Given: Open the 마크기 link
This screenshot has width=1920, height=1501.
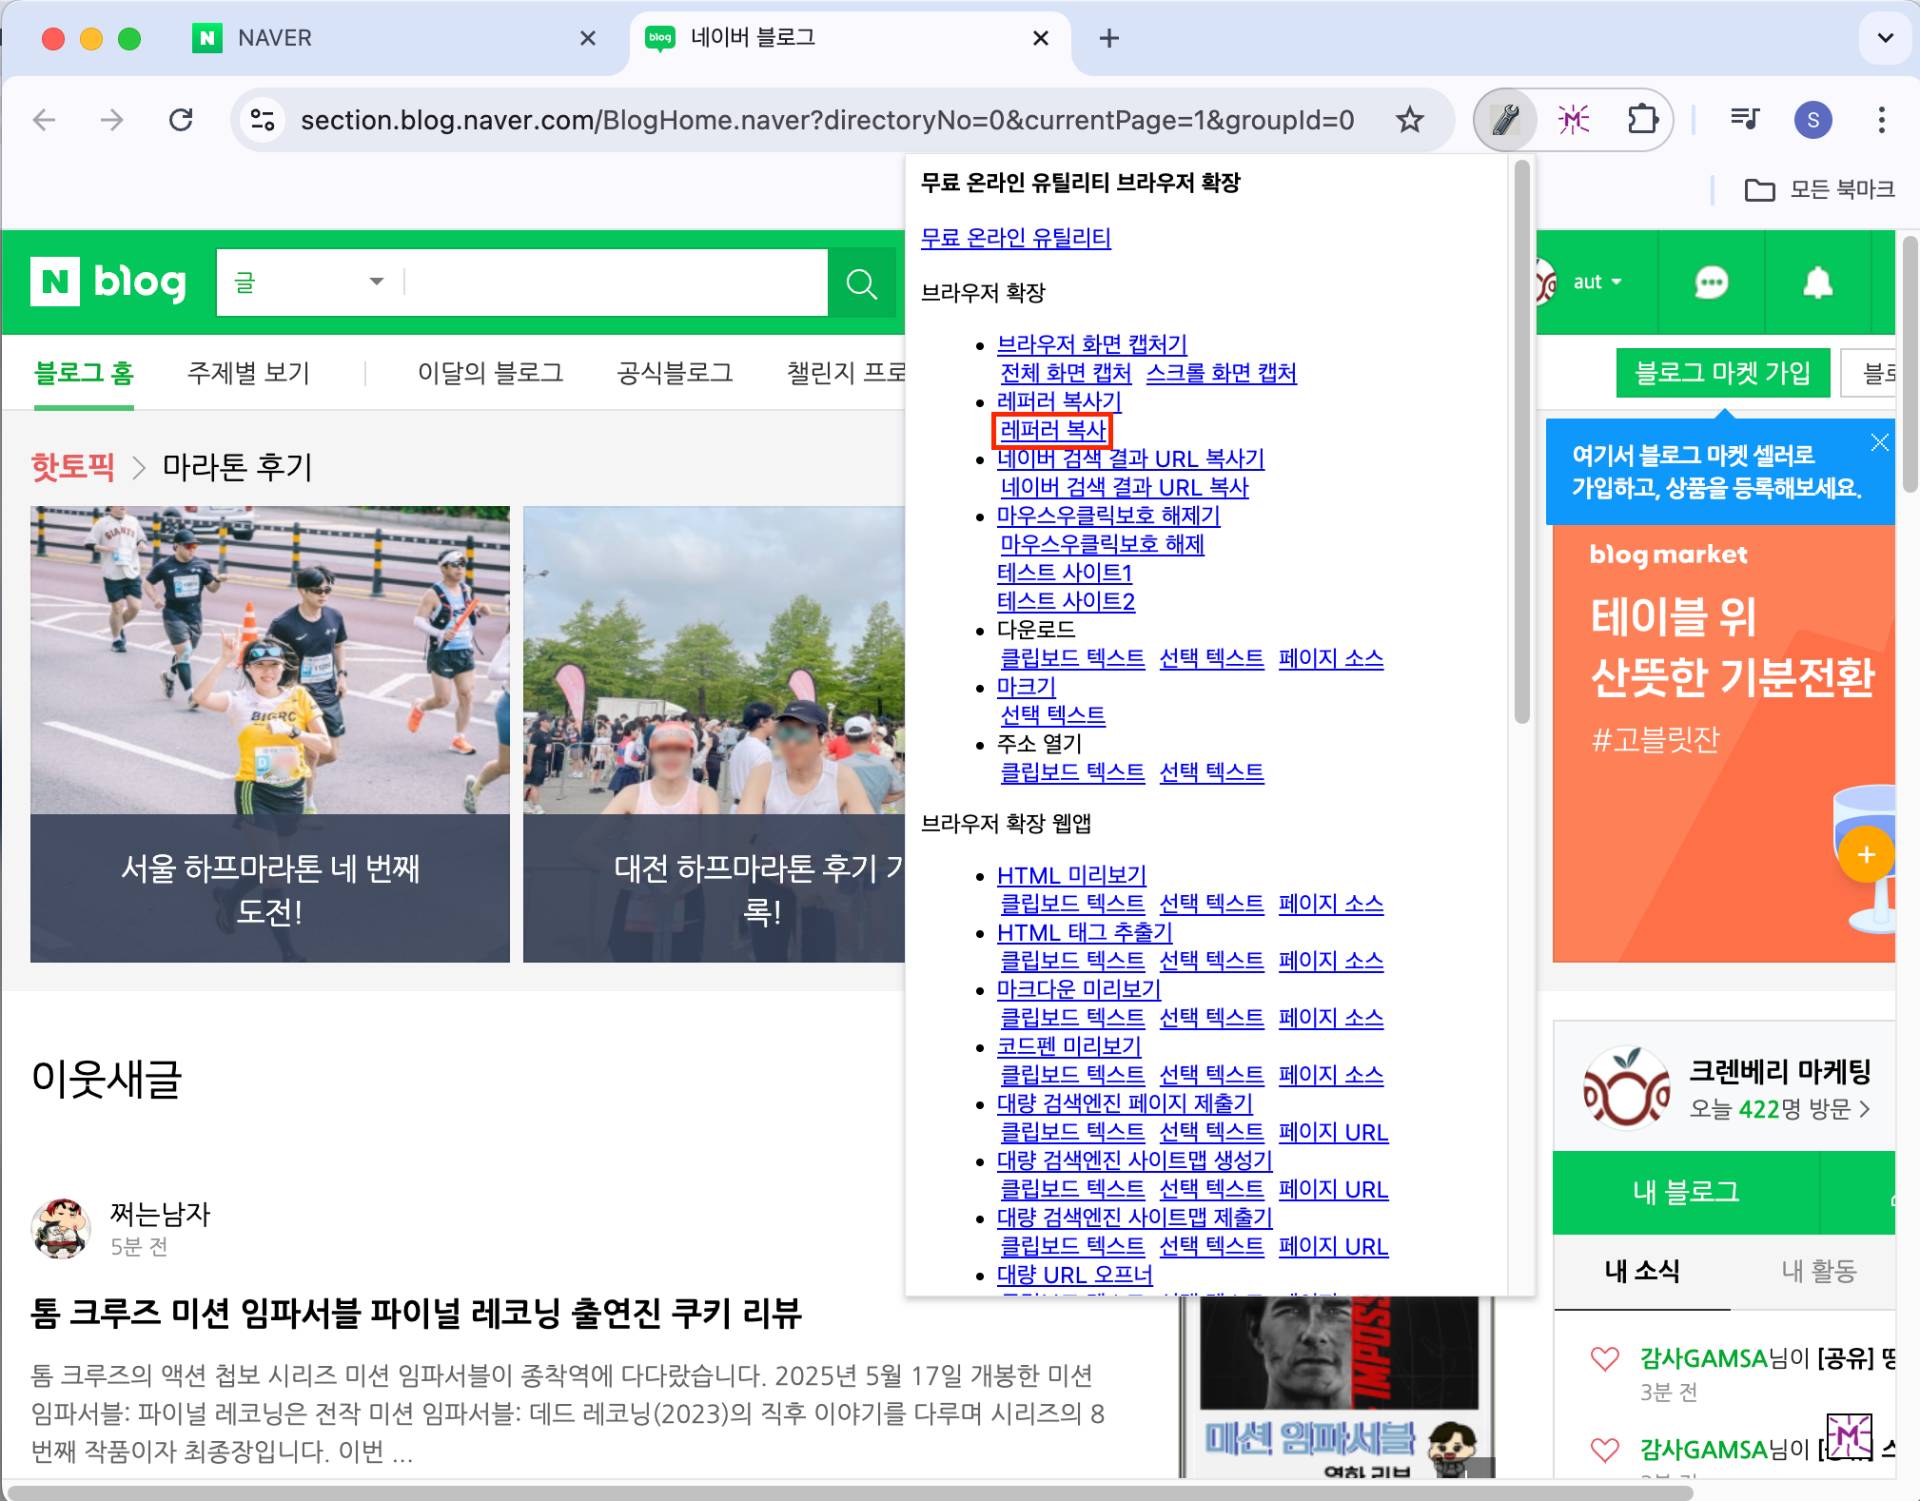Looking at the screenshot, I should coord(1026,687).
